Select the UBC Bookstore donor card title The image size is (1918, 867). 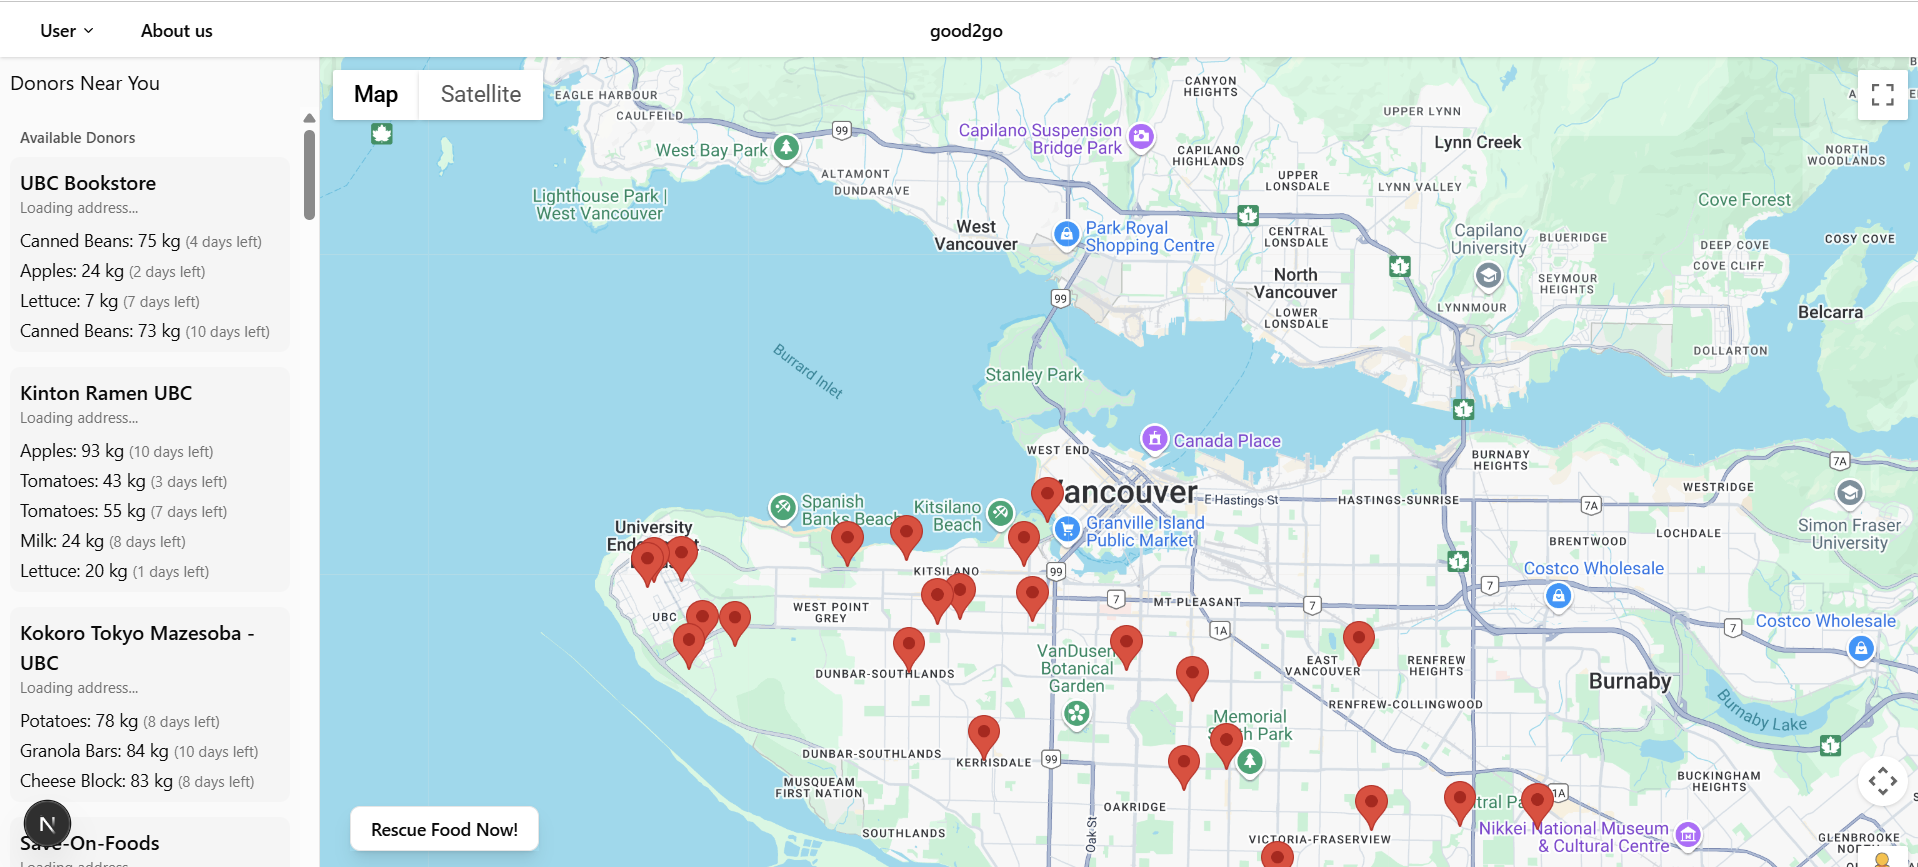[88, 183]
